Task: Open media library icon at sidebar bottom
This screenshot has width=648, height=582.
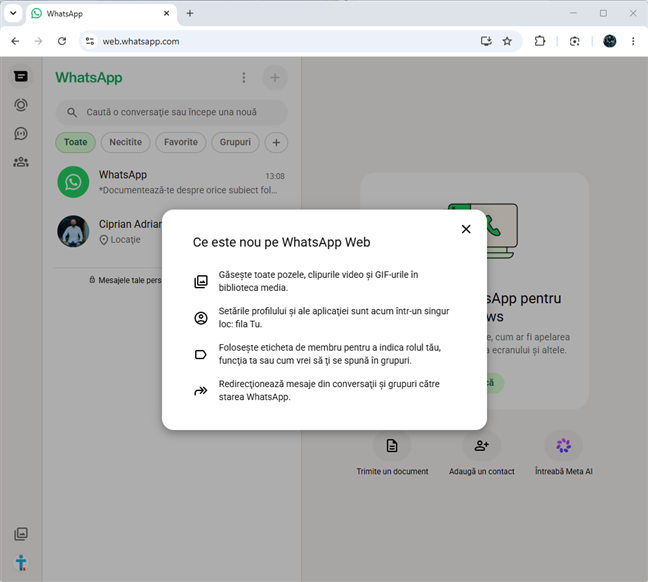Action: 21,534
